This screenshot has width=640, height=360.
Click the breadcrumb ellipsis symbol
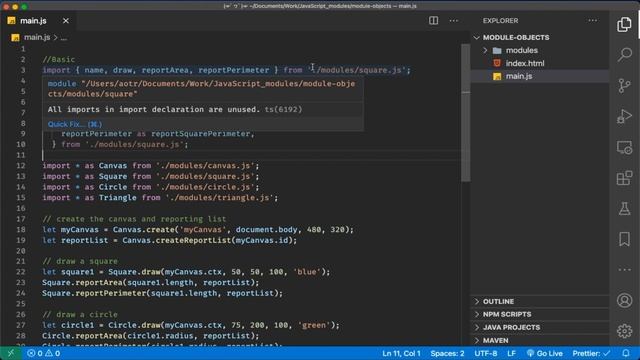click(x=64, y=38)
